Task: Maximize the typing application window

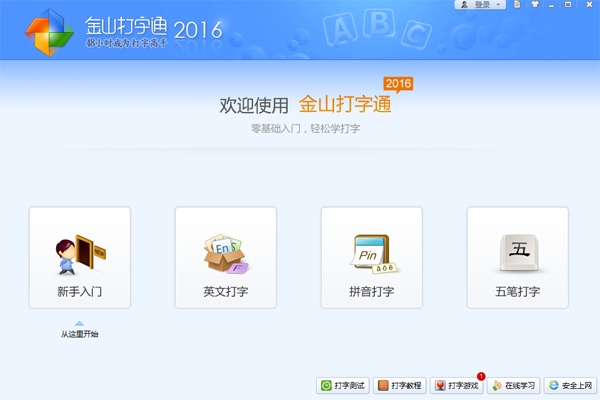Action: (566, 5)
